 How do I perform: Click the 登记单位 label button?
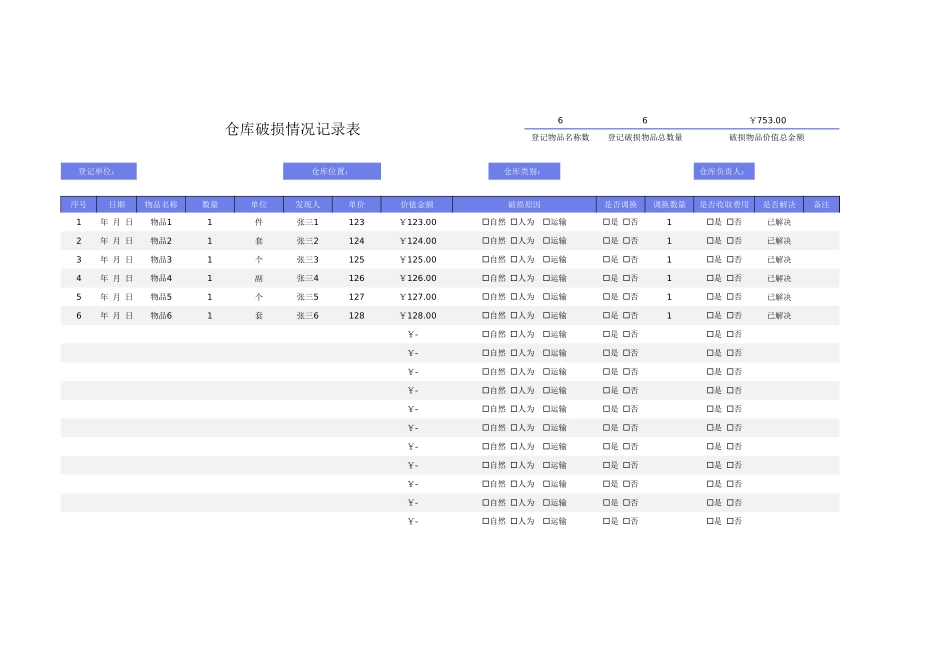(x=99, y=170)
